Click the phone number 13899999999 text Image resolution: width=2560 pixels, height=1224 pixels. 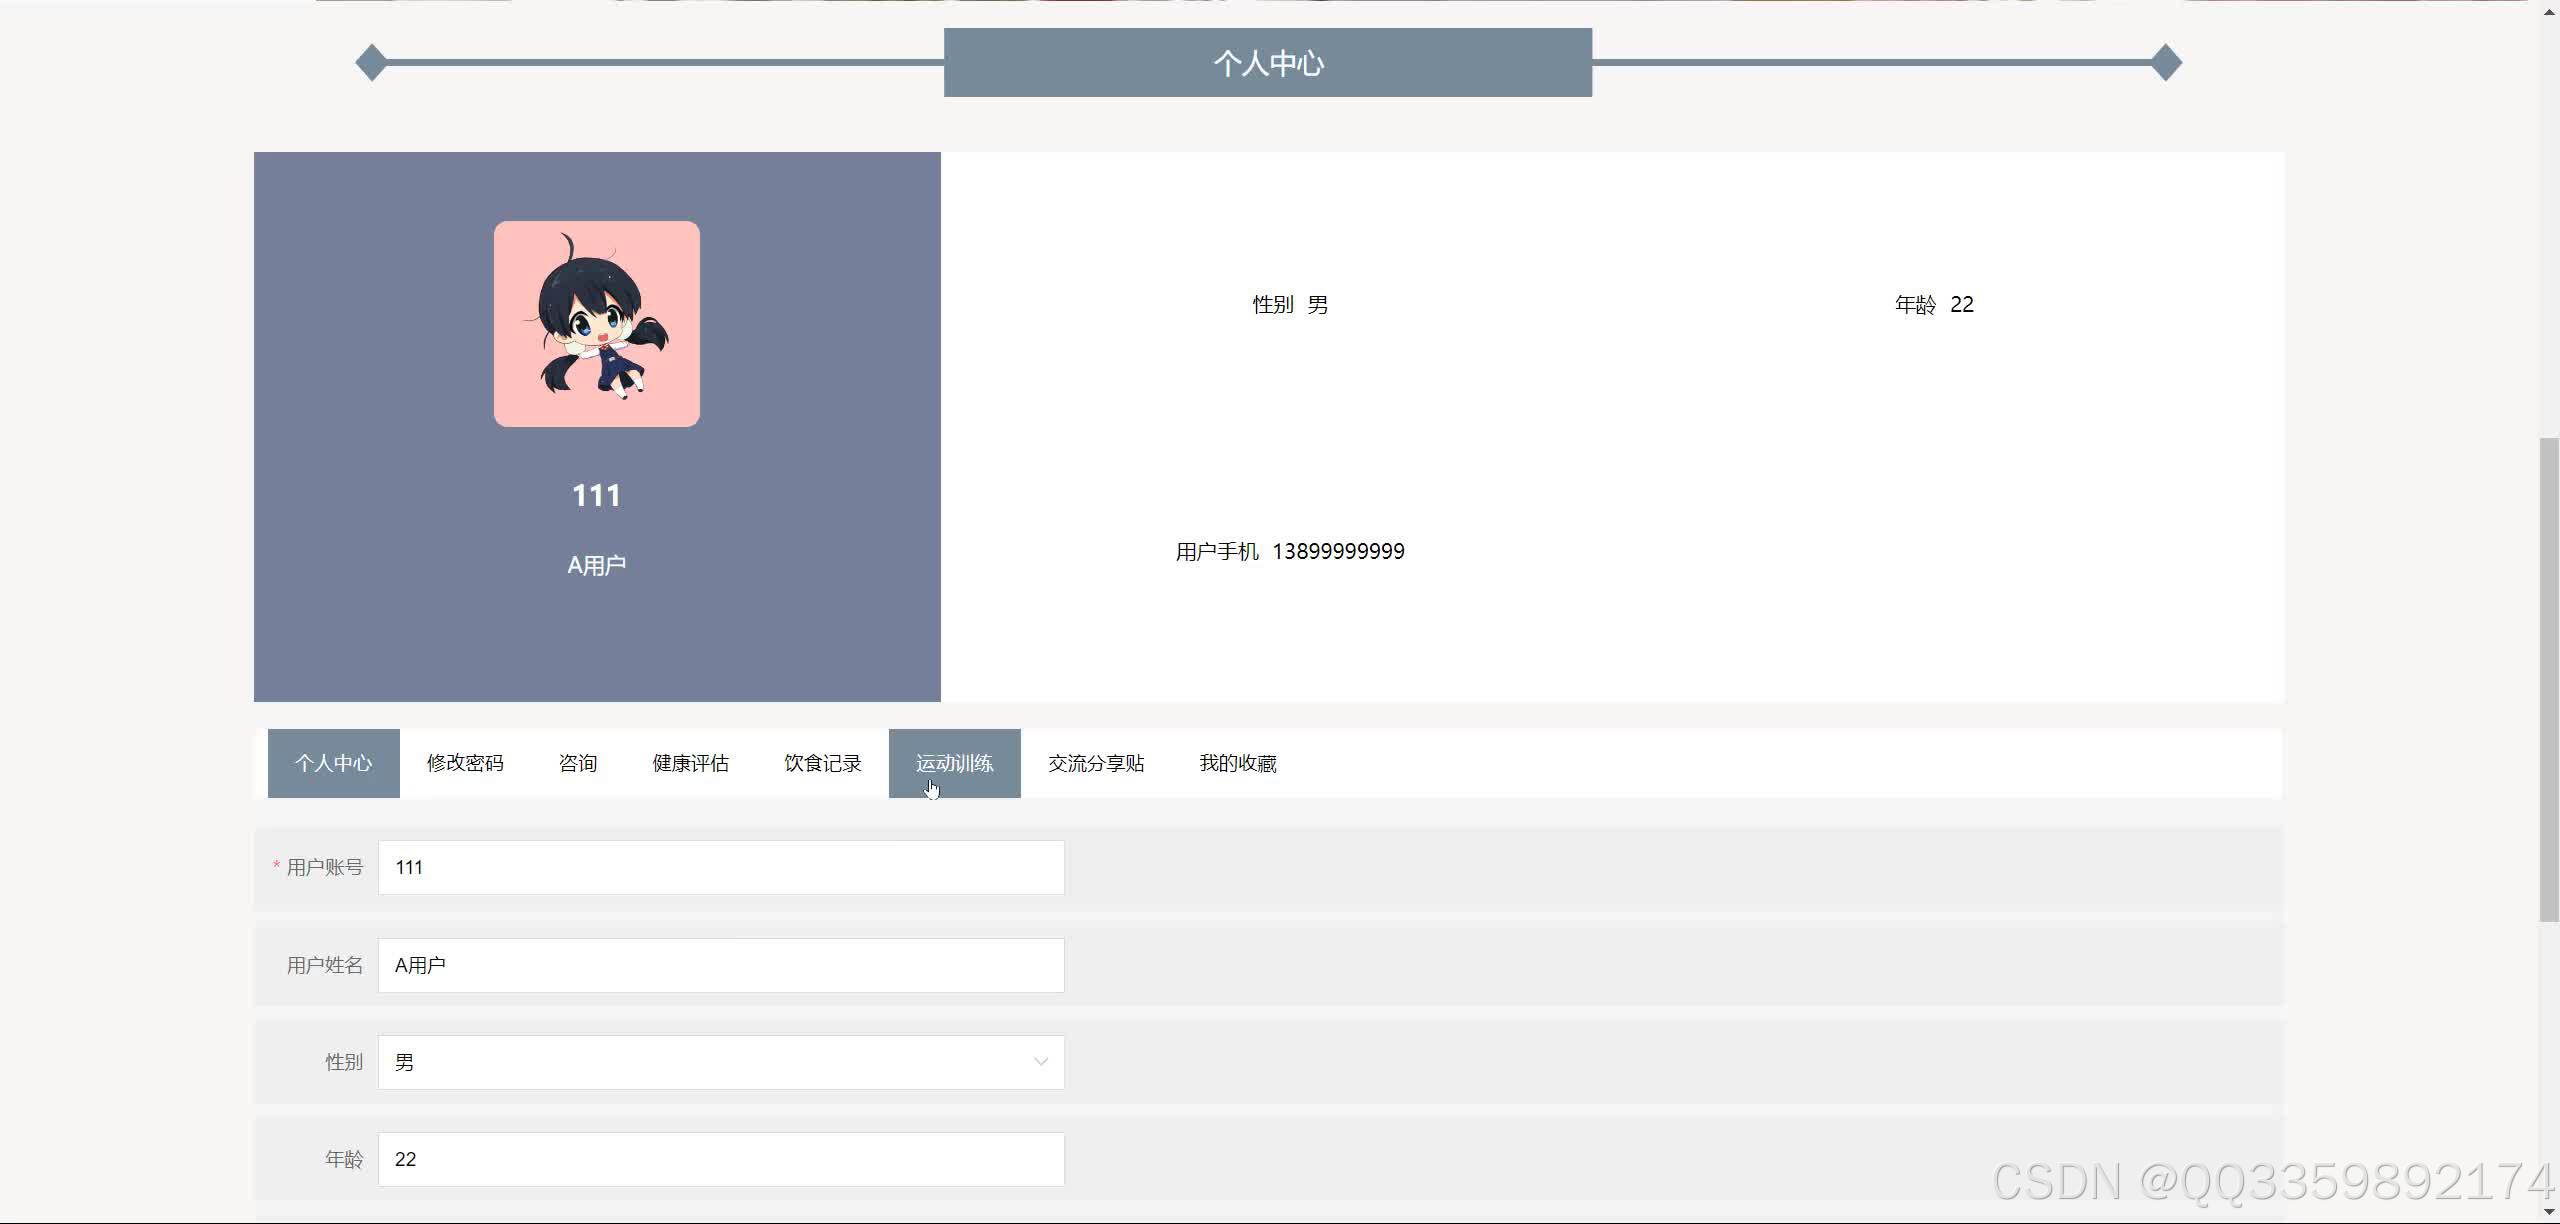click(1337, 552)
